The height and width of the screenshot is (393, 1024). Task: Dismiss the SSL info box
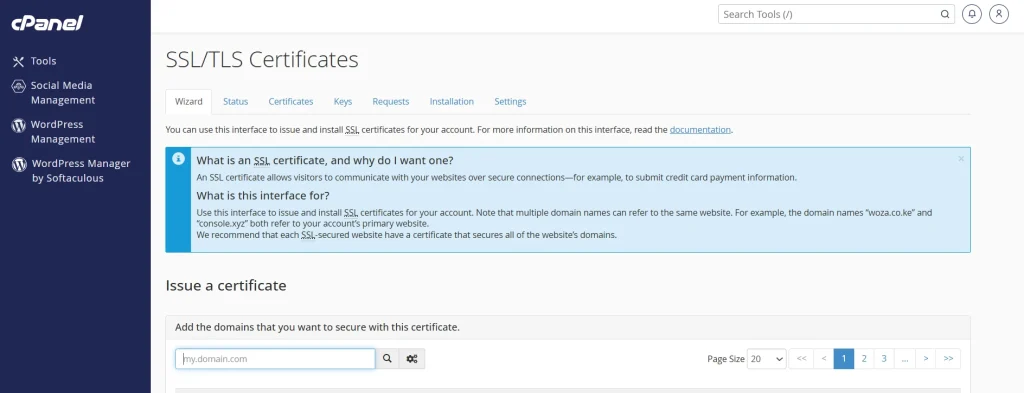click(x=961, y=159)
